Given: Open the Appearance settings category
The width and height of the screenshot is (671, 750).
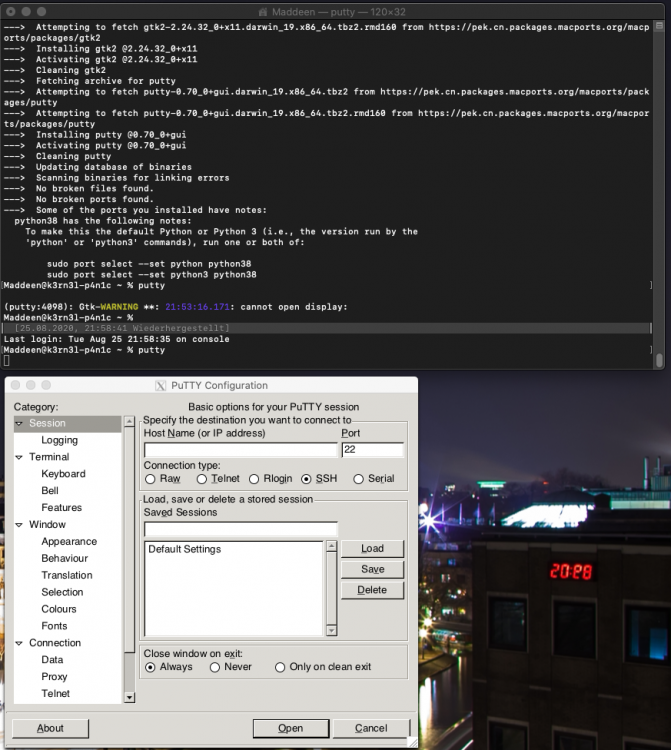Looking at the screenshot, I should 69,541.
